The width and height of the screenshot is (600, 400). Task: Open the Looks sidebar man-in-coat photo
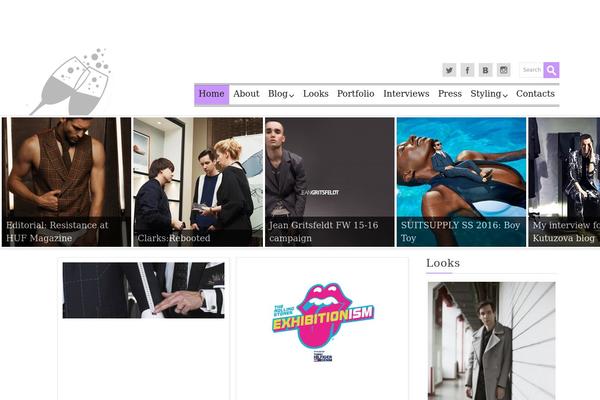(491, 341)
